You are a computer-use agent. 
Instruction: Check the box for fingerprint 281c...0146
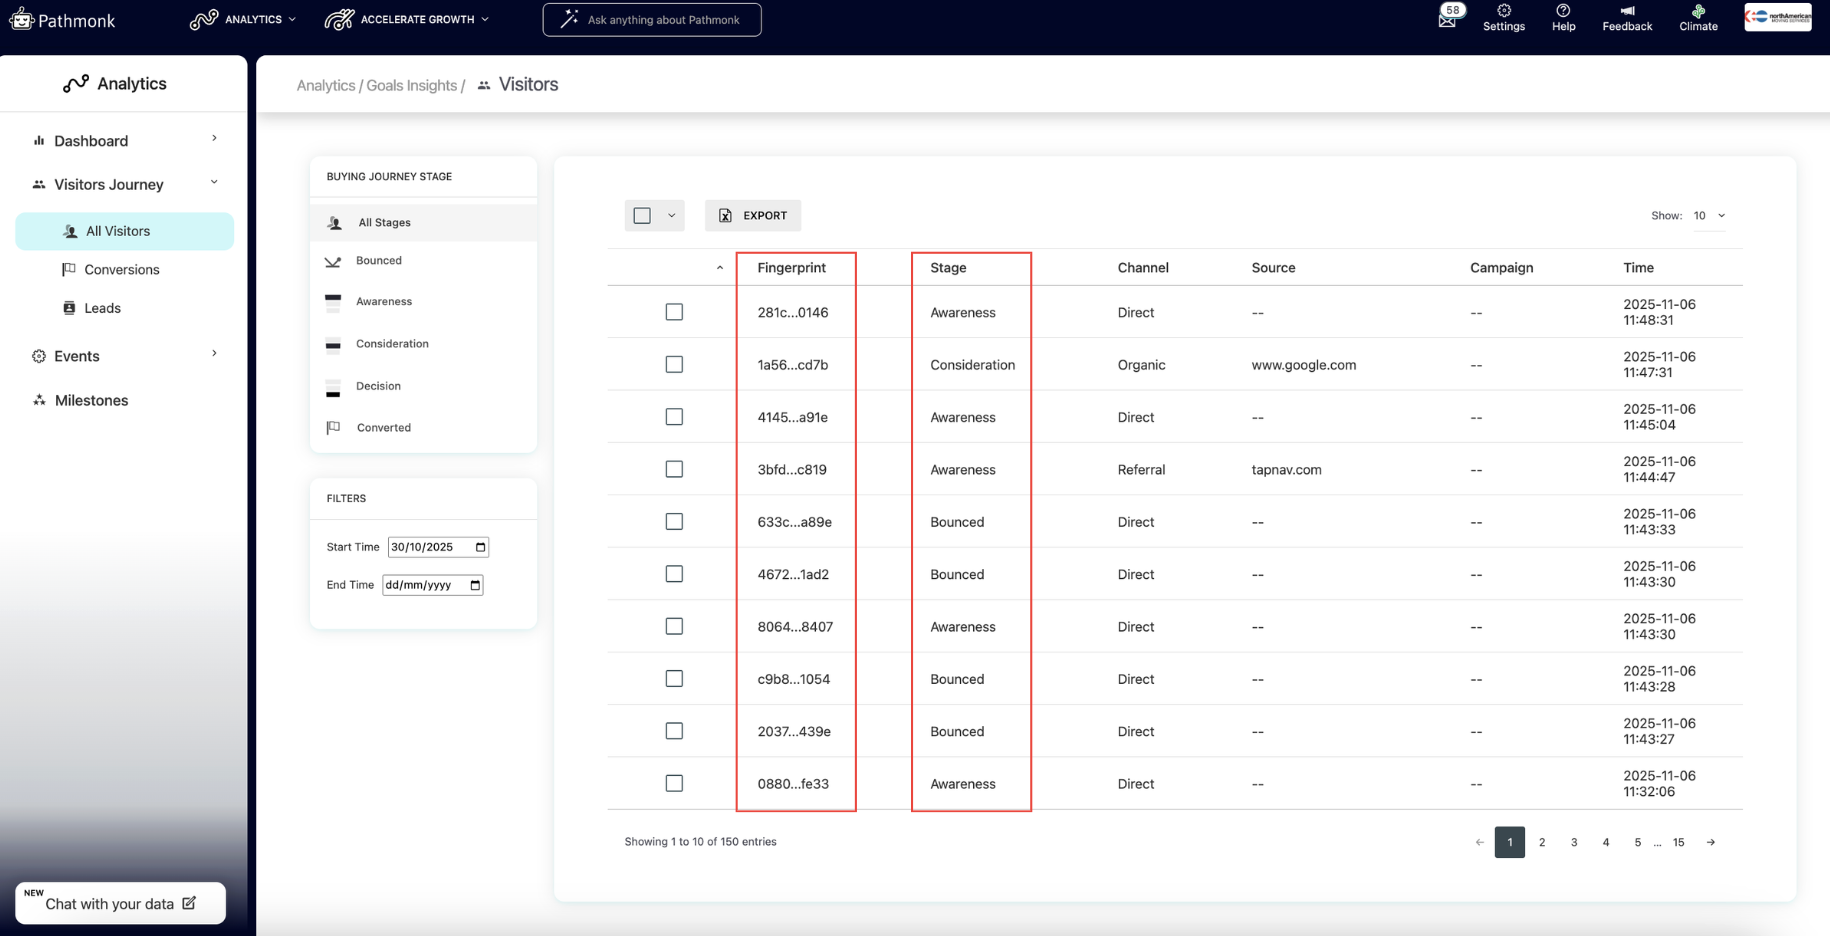pos(674,312)
